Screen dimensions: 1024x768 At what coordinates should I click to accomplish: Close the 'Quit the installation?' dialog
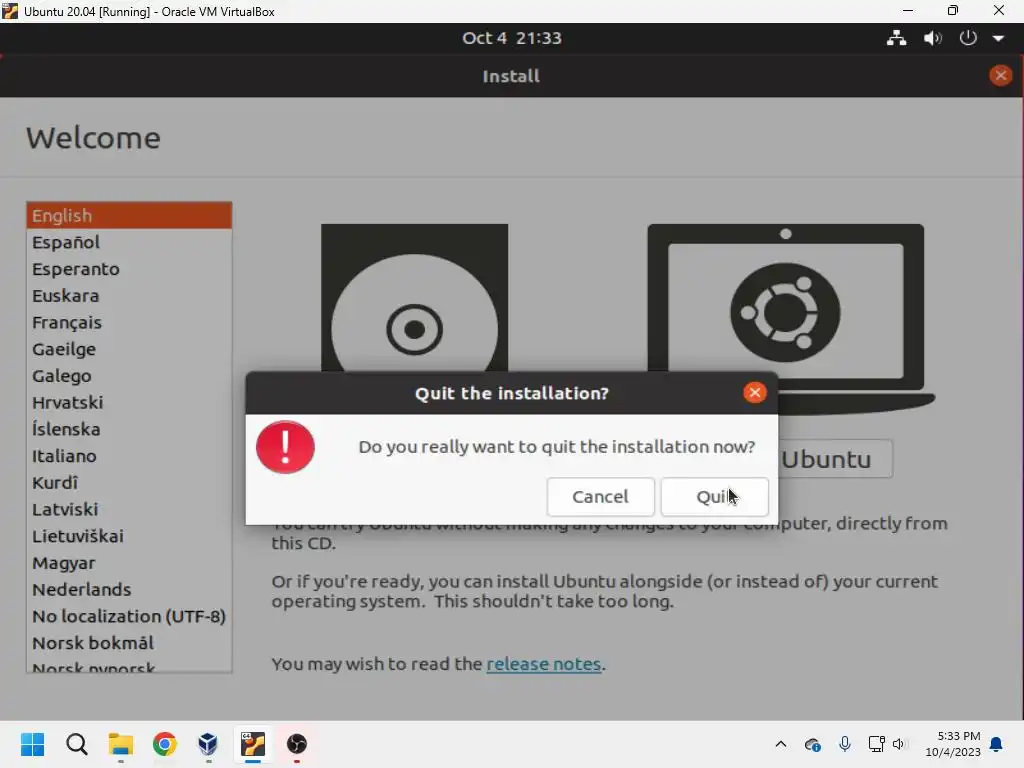[754, 392]
